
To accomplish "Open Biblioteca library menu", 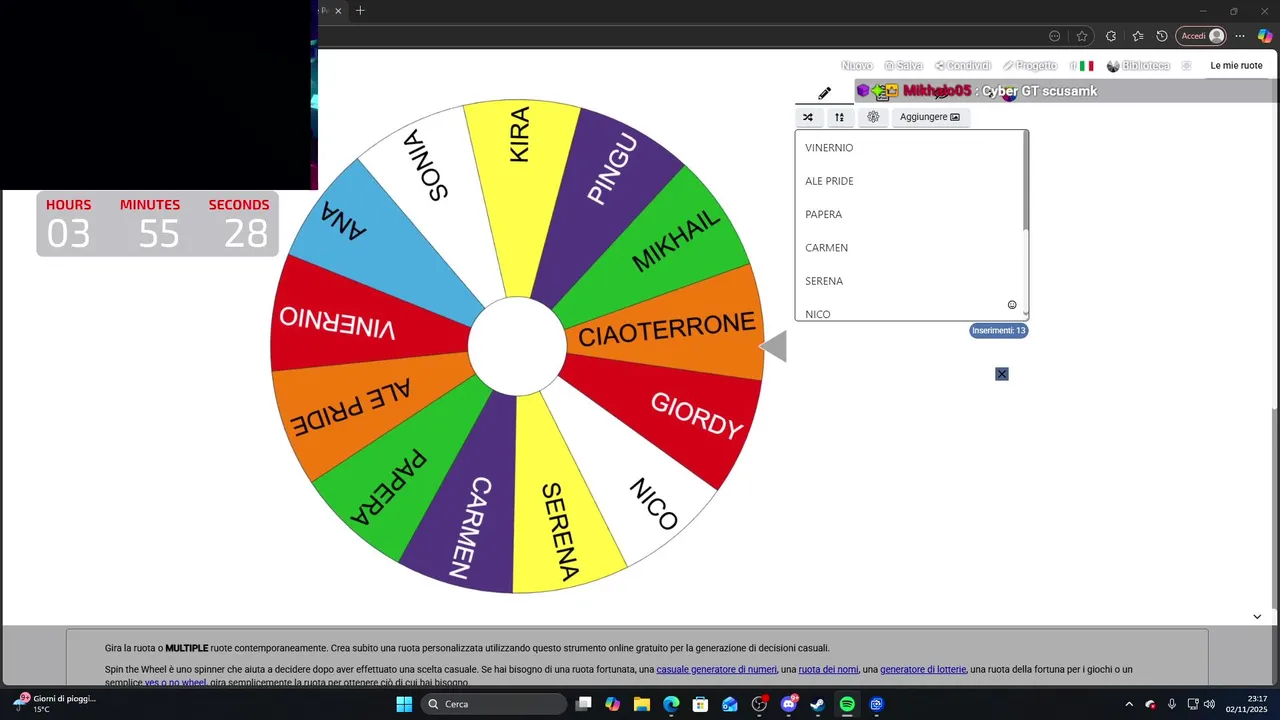I will click(x=1138, y=66).
